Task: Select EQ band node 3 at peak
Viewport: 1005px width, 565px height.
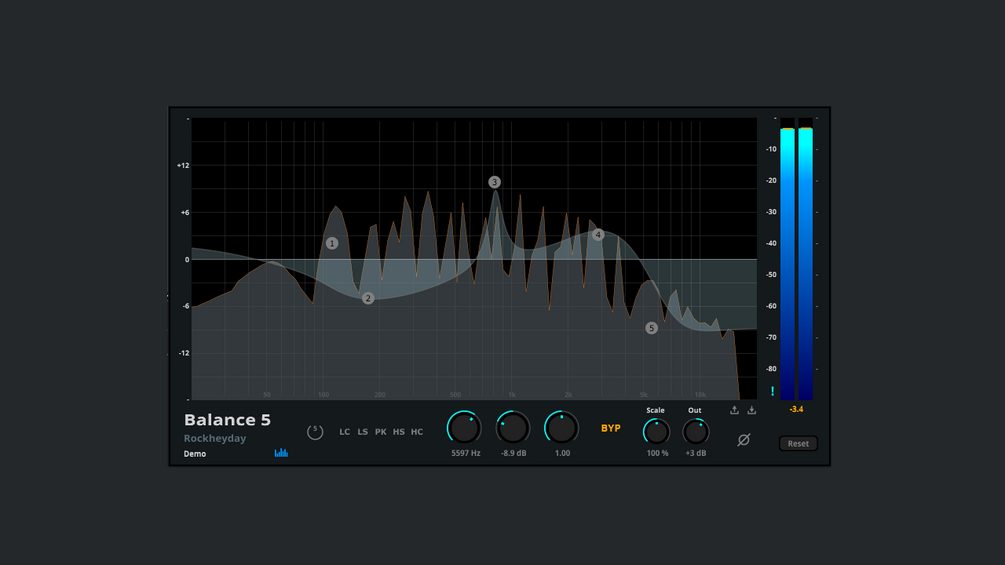Action: click(x=494, y=183)
